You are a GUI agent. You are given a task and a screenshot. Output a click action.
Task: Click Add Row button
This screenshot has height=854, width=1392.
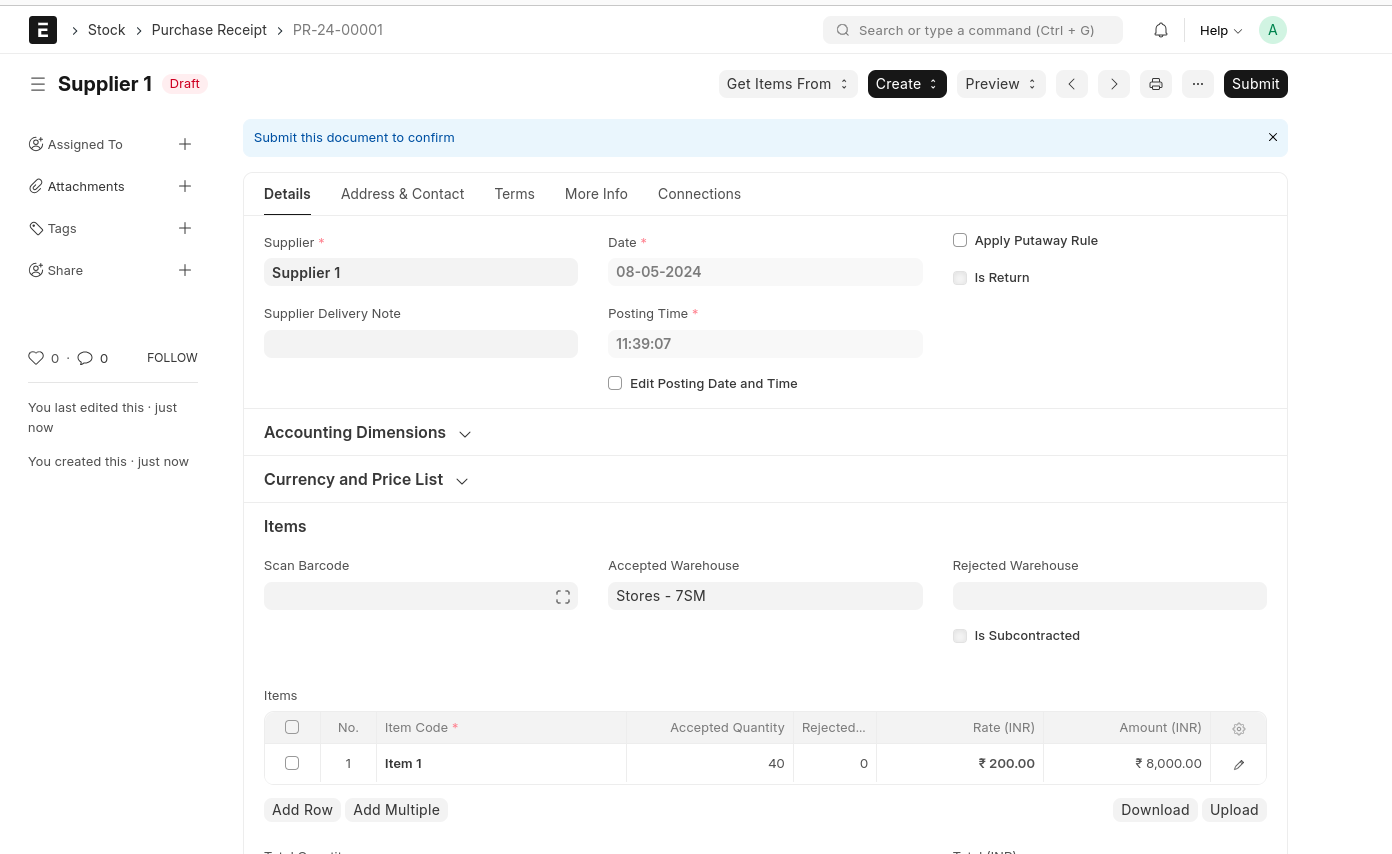tap(302, 810)
